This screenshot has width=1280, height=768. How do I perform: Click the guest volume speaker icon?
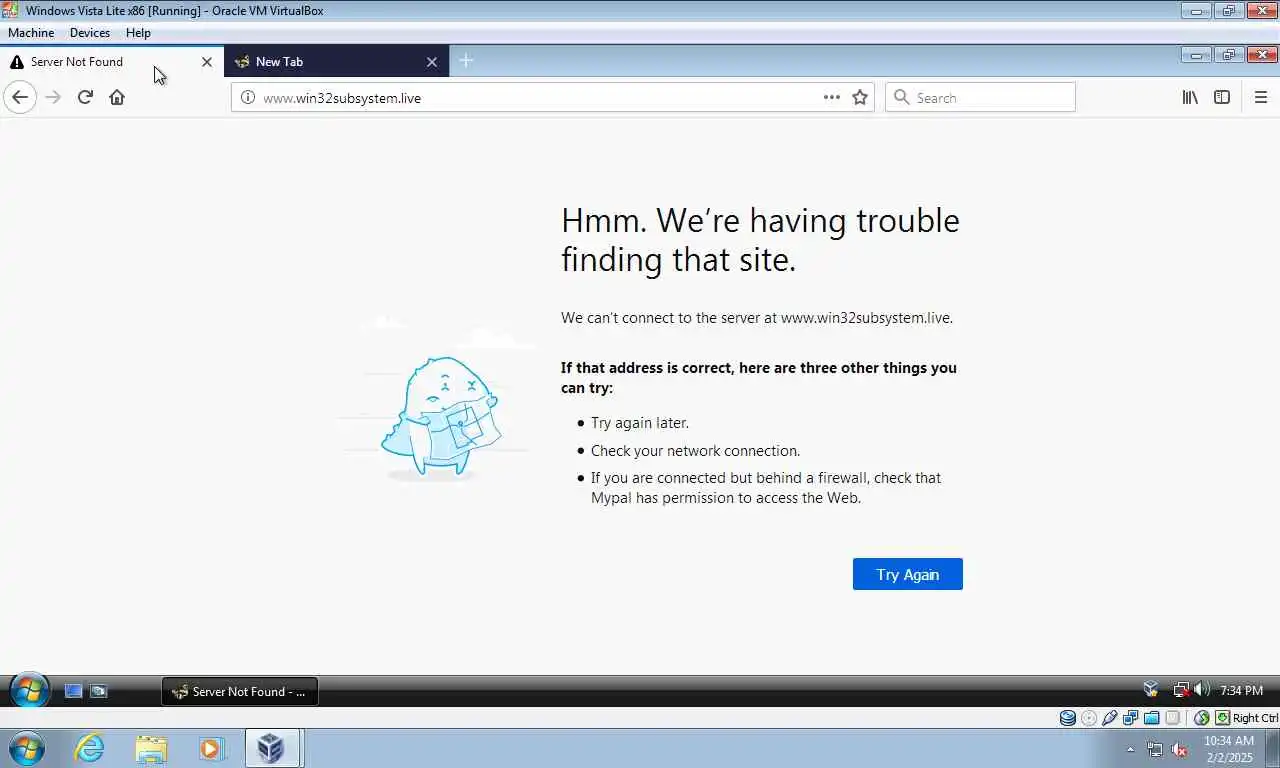coord(1202,690)
